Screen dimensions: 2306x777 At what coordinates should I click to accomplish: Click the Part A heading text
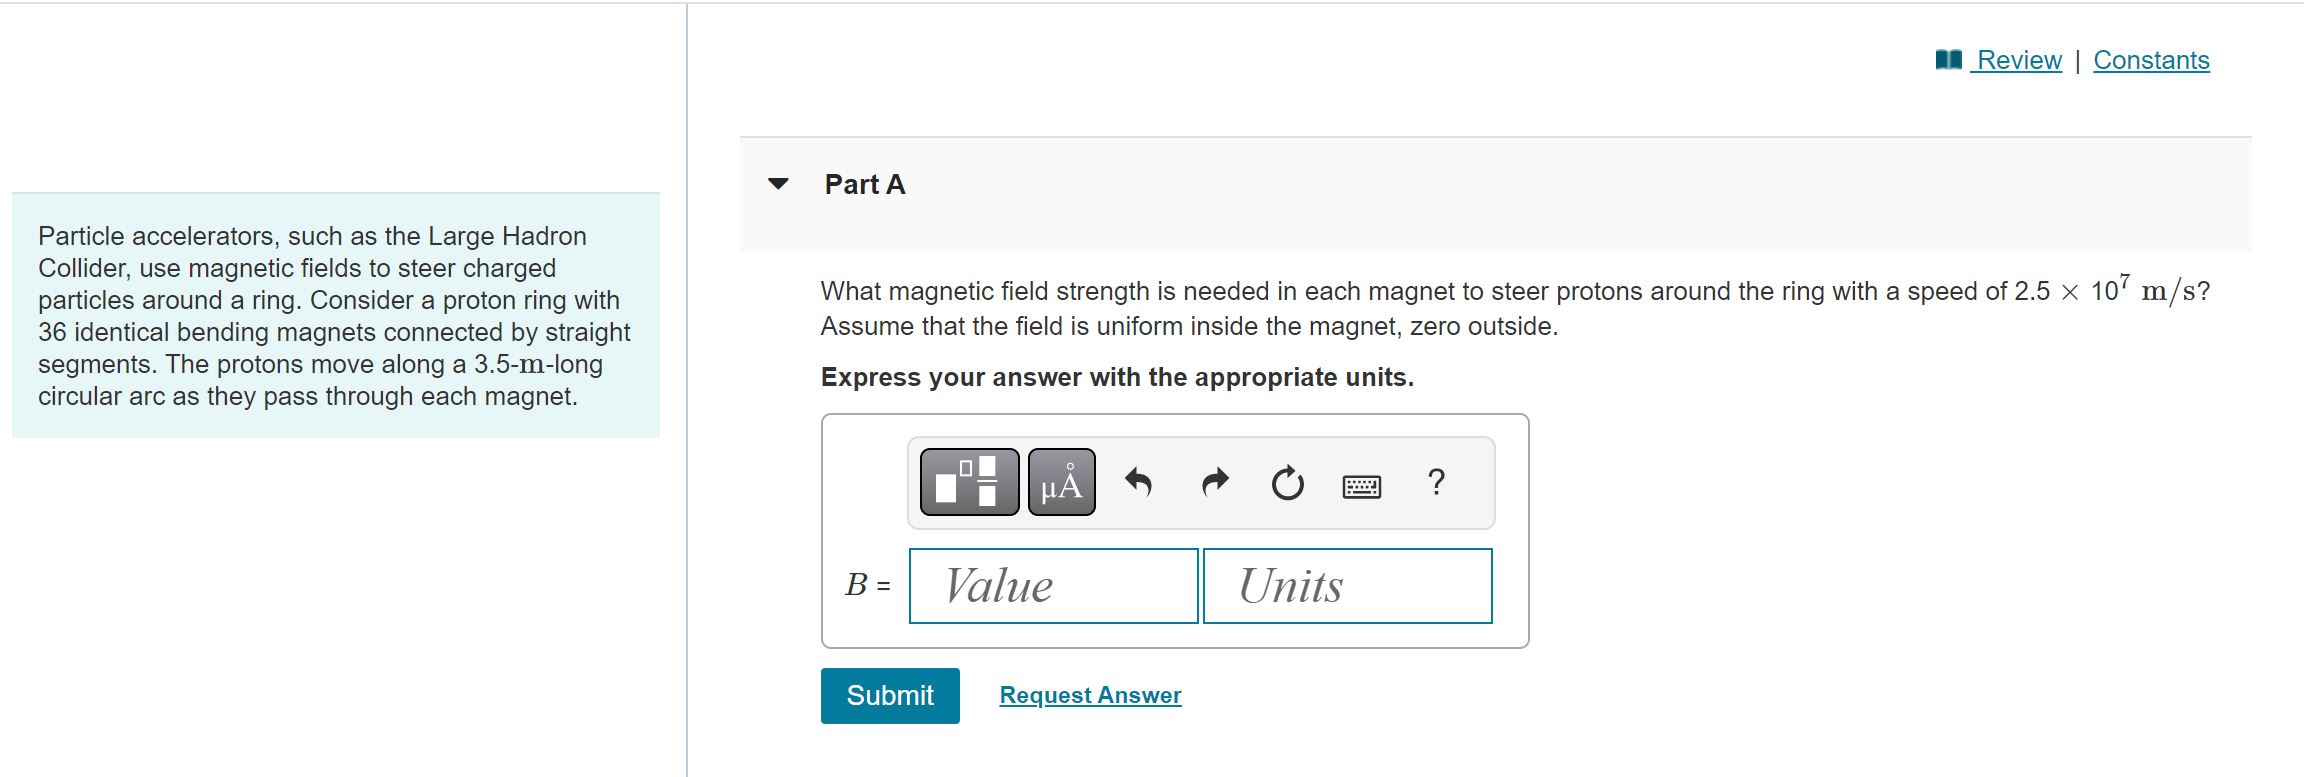(x=863, y=183)
